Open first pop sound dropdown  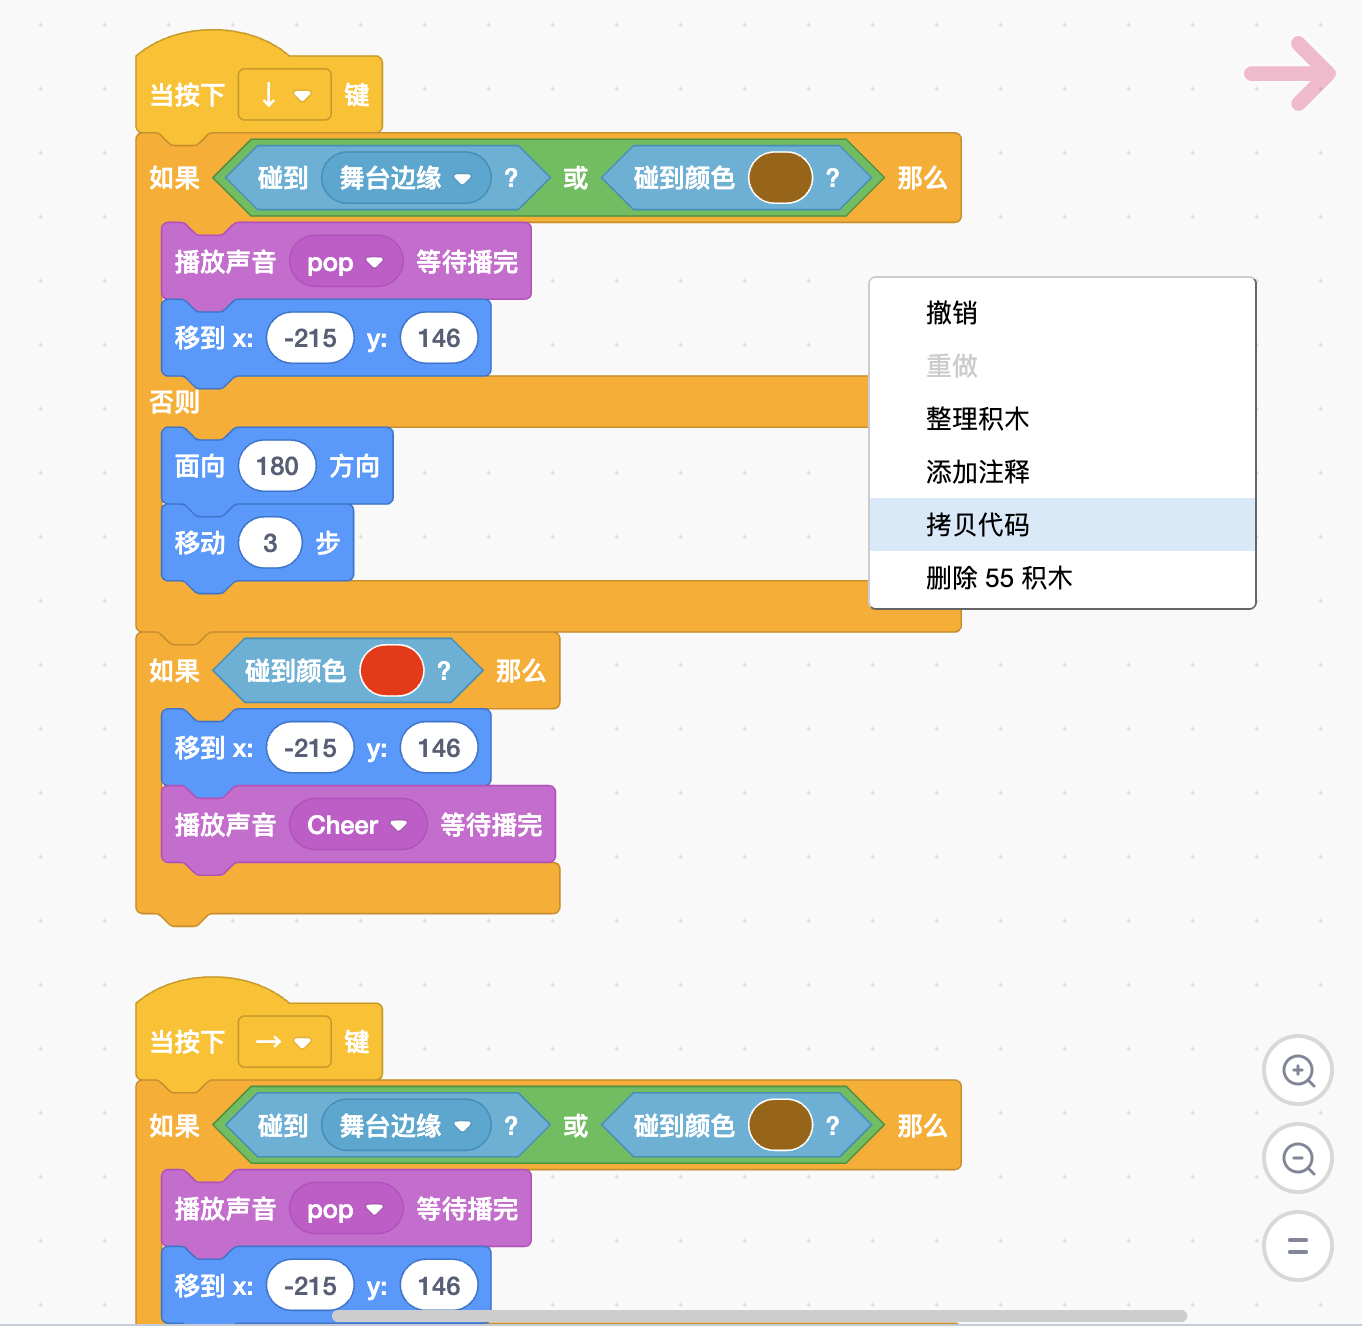tap(346, 262)
